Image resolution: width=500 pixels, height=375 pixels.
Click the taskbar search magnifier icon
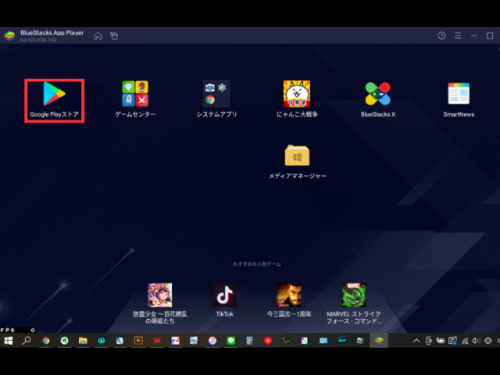26,341
